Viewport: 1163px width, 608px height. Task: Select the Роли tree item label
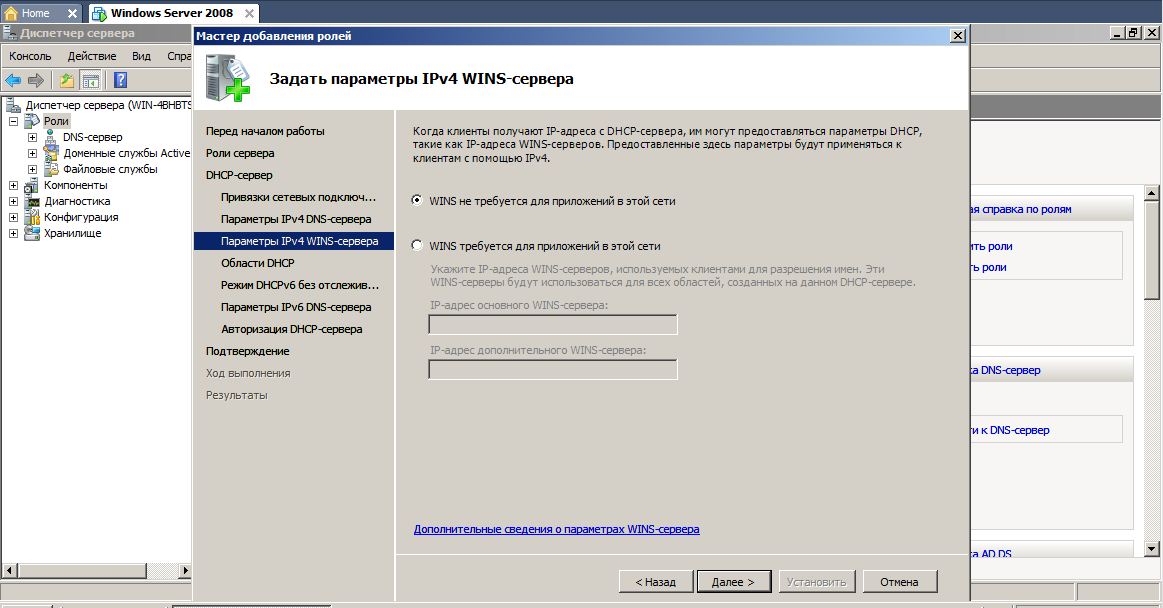(56, 121)
